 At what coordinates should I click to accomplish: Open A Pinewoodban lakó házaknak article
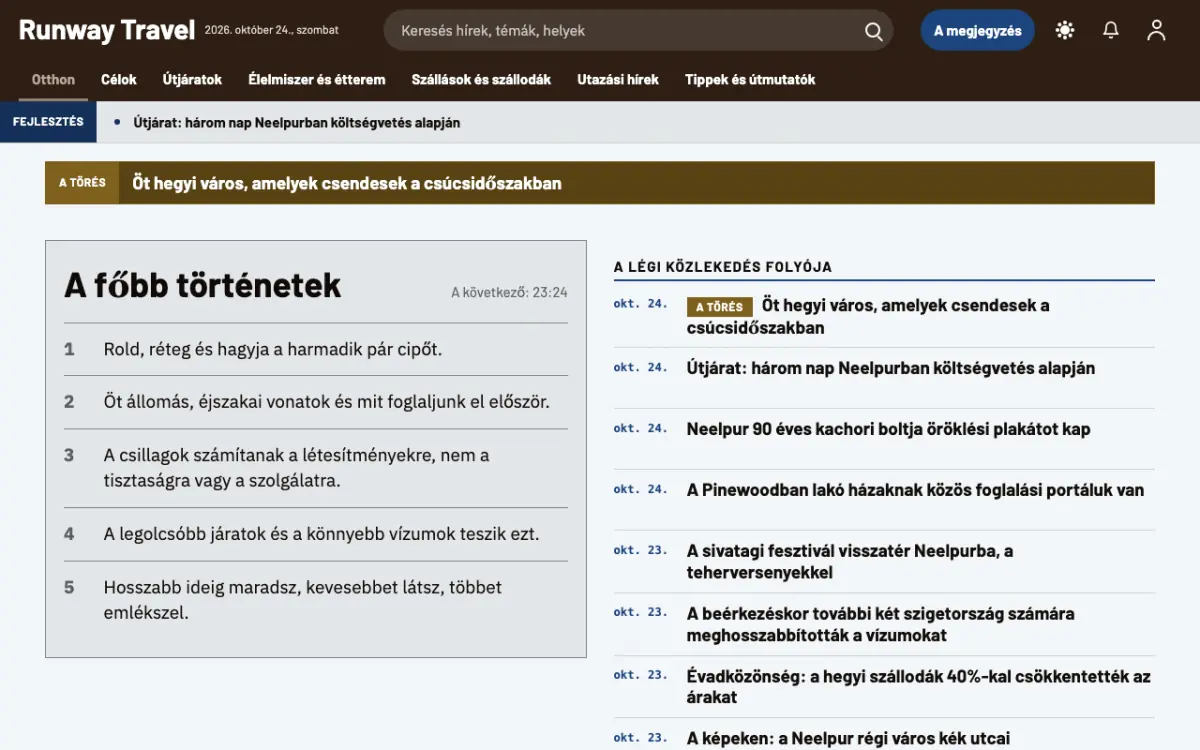click(915, 490)
